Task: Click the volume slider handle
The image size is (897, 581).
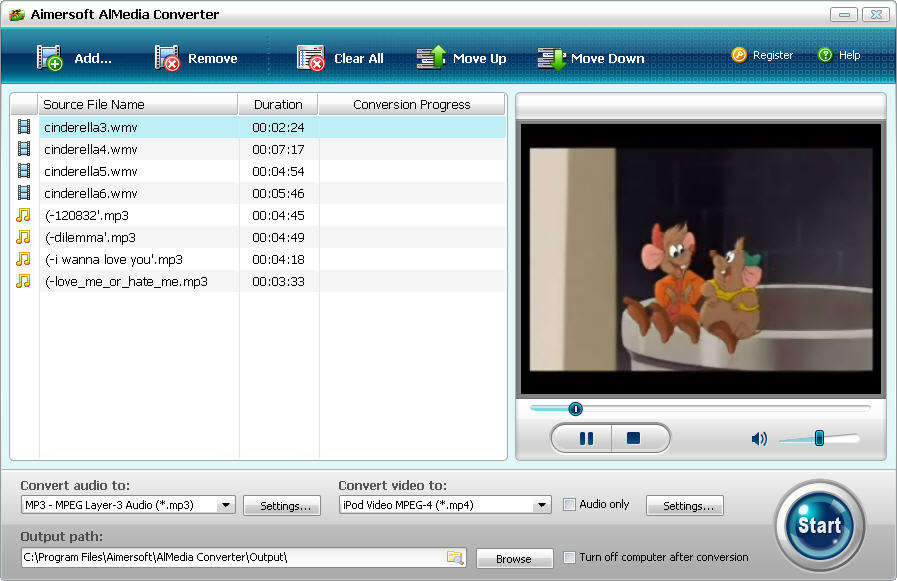Action: [x=819, y=438]
